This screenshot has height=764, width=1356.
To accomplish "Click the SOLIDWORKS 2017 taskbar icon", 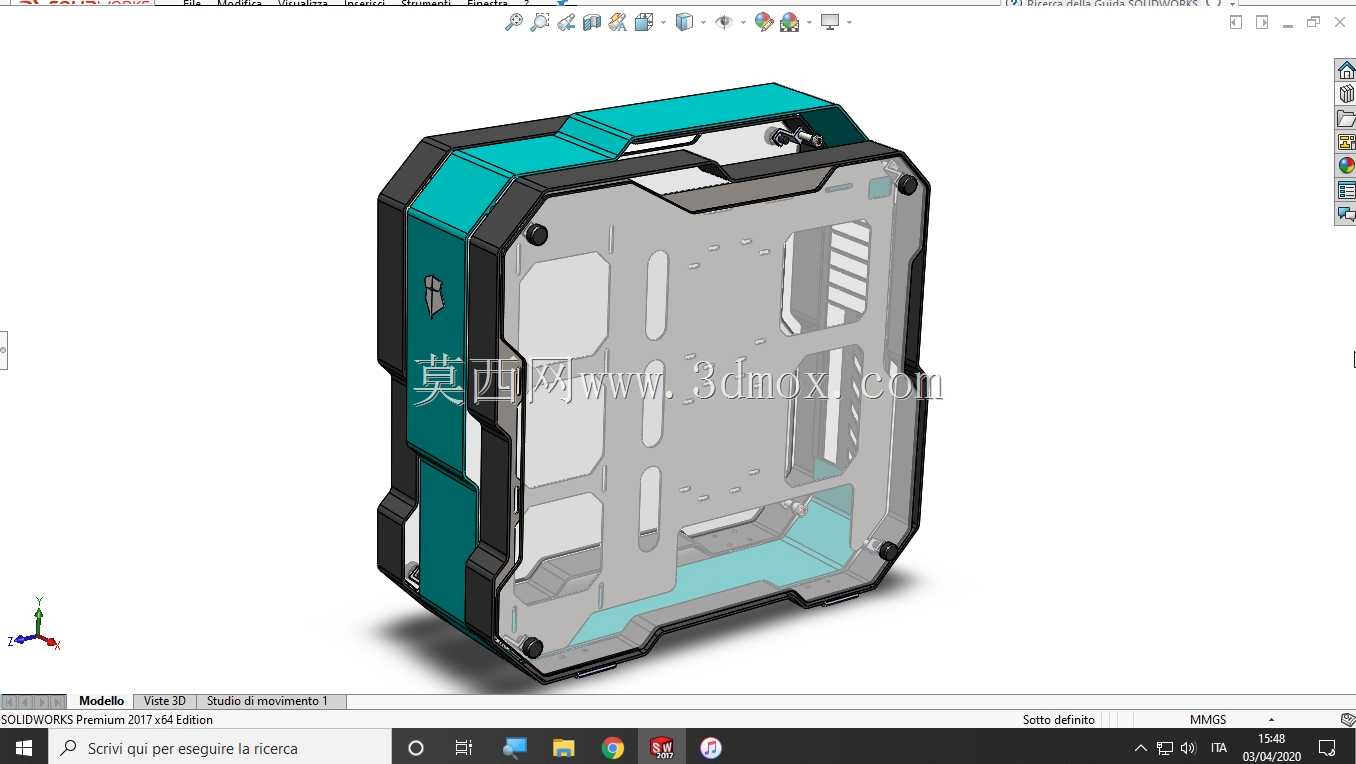I will click(662, 747).
